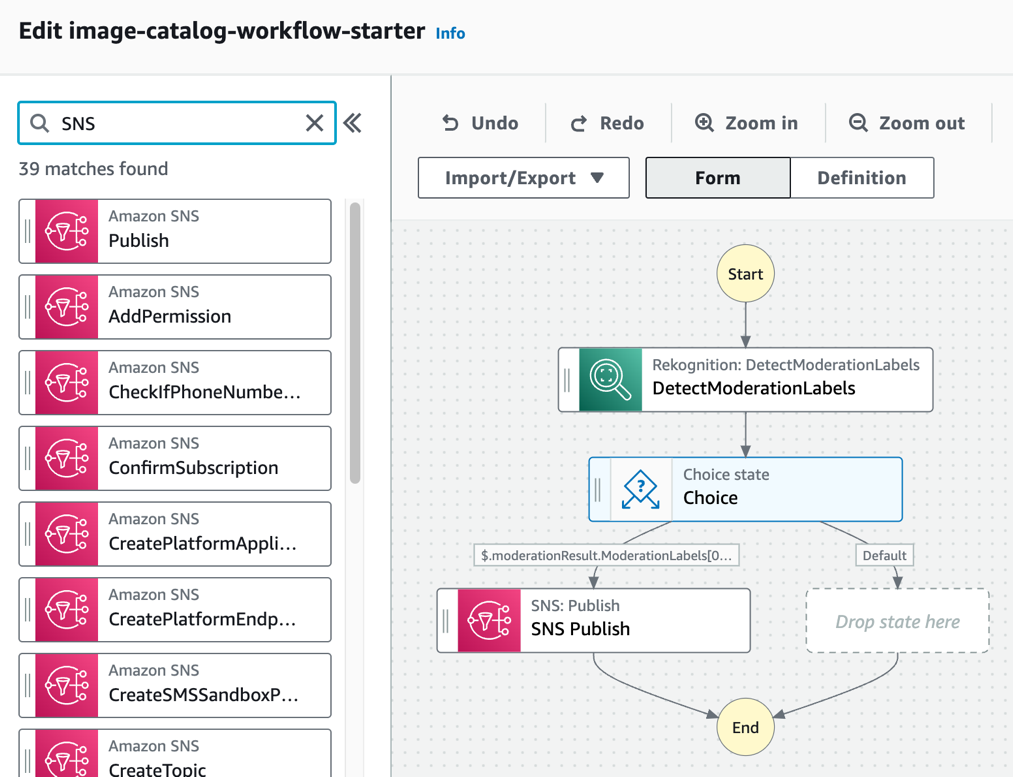Select the DetectModerationLabels state label
The image size is (1013, 777).
[754, 388]
